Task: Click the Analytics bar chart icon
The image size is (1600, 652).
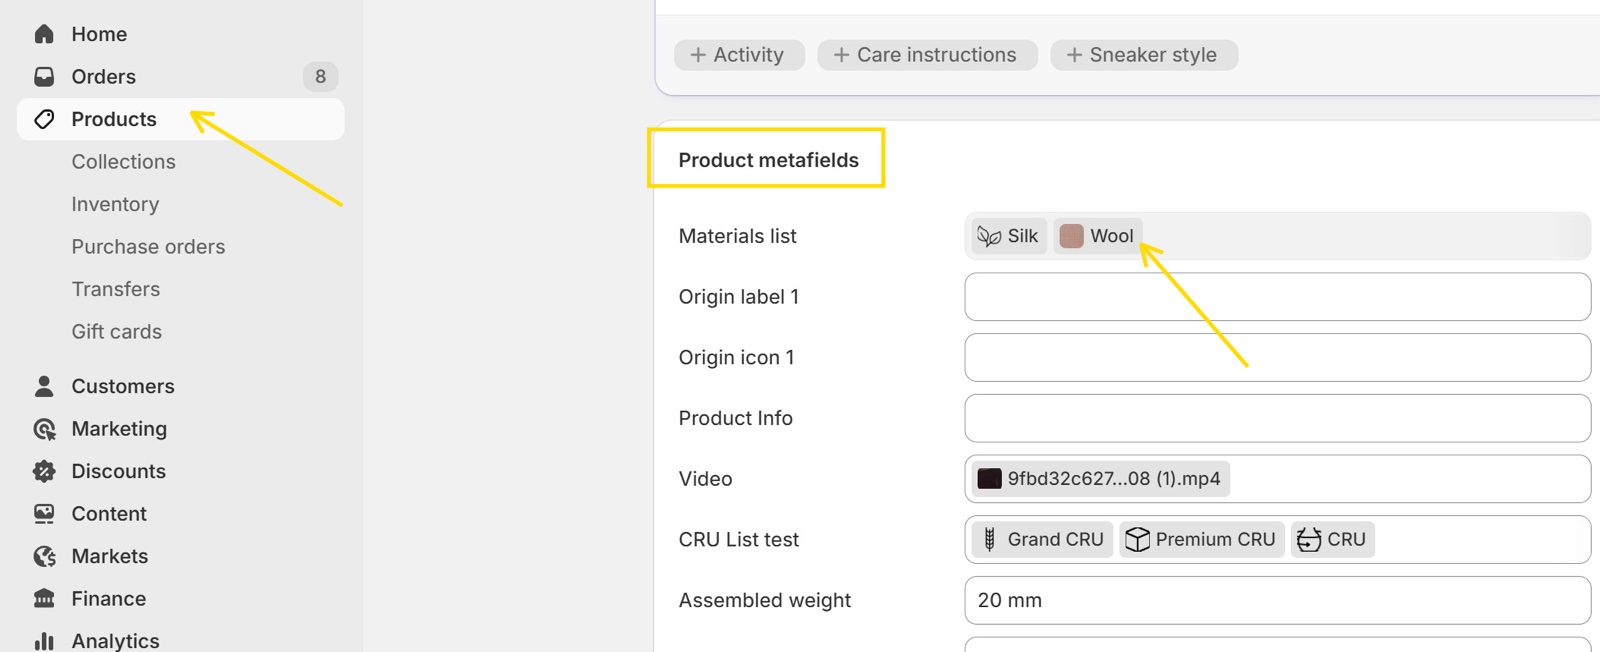Action: pos(44,641)
